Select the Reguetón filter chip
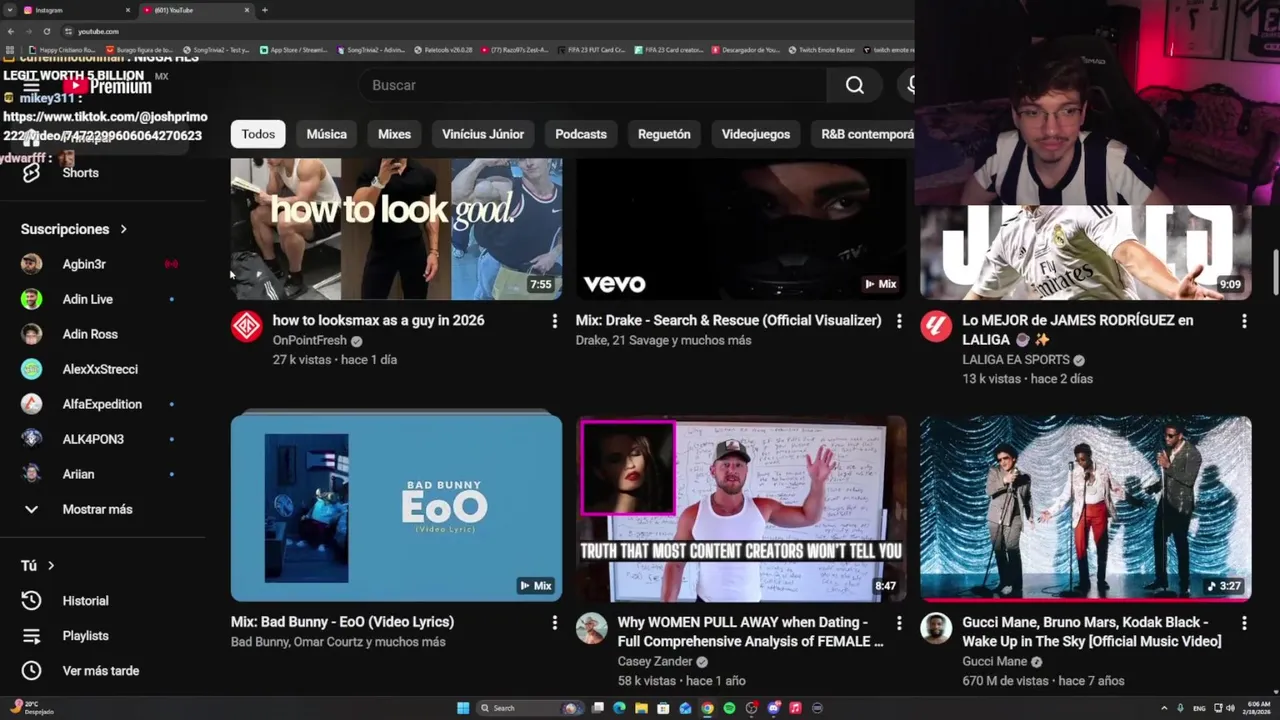1280x720 pixels. 664,134
